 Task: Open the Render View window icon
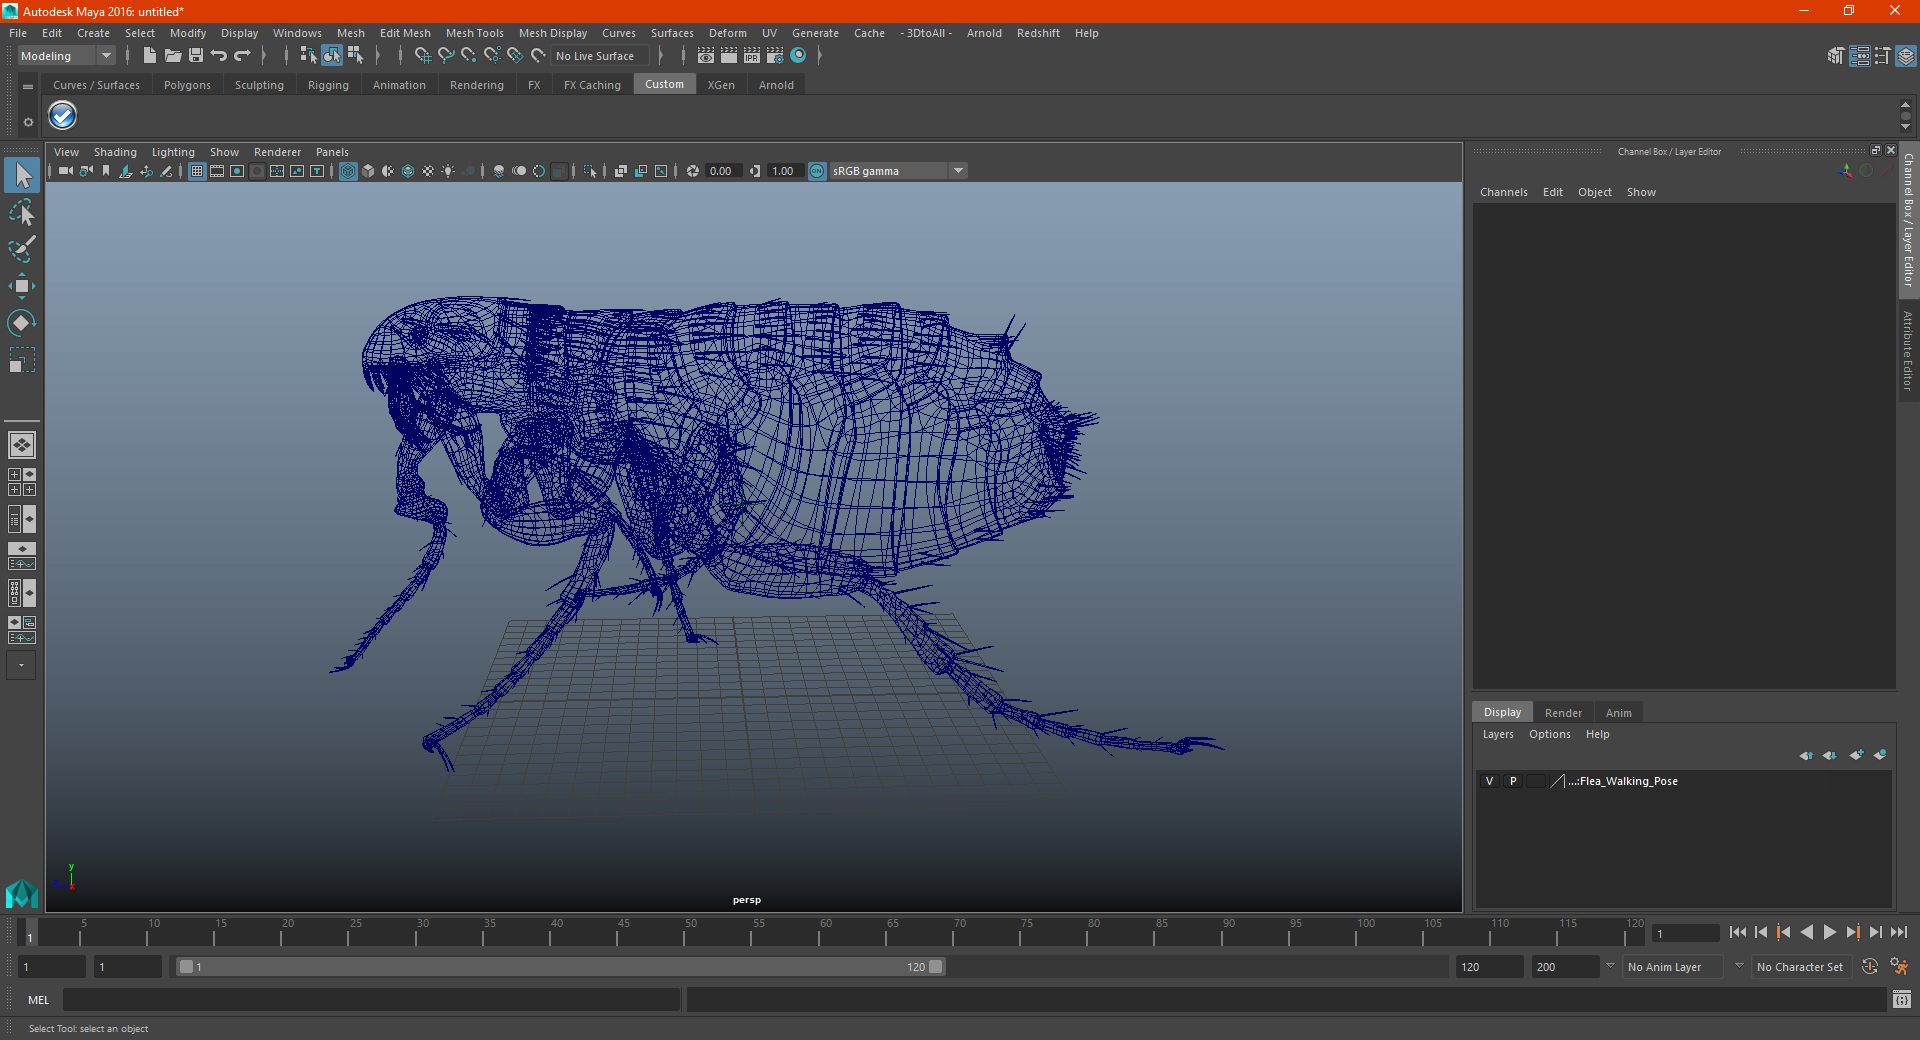coord(706,56)
